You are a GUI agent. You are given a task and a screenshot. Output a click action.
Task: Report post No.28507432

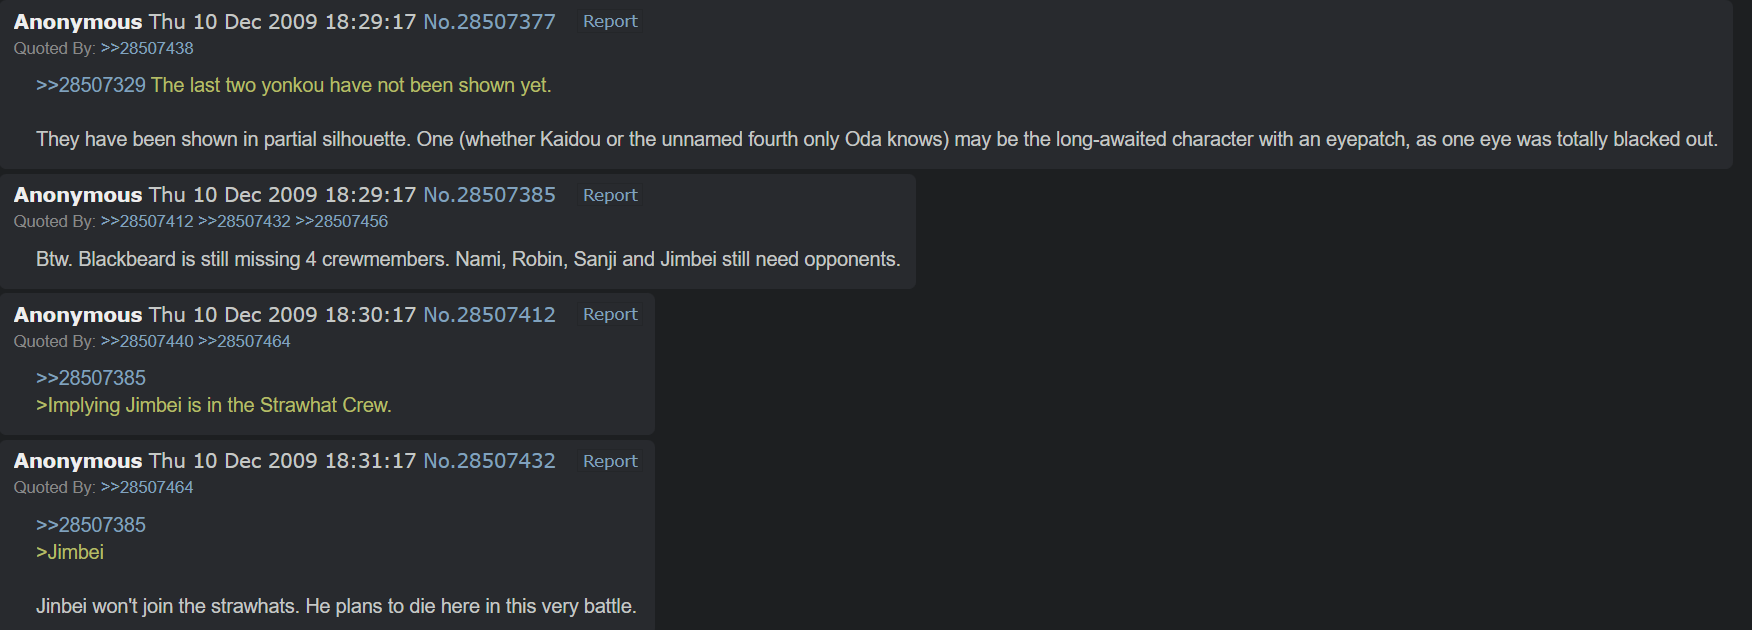click(610, 461)
